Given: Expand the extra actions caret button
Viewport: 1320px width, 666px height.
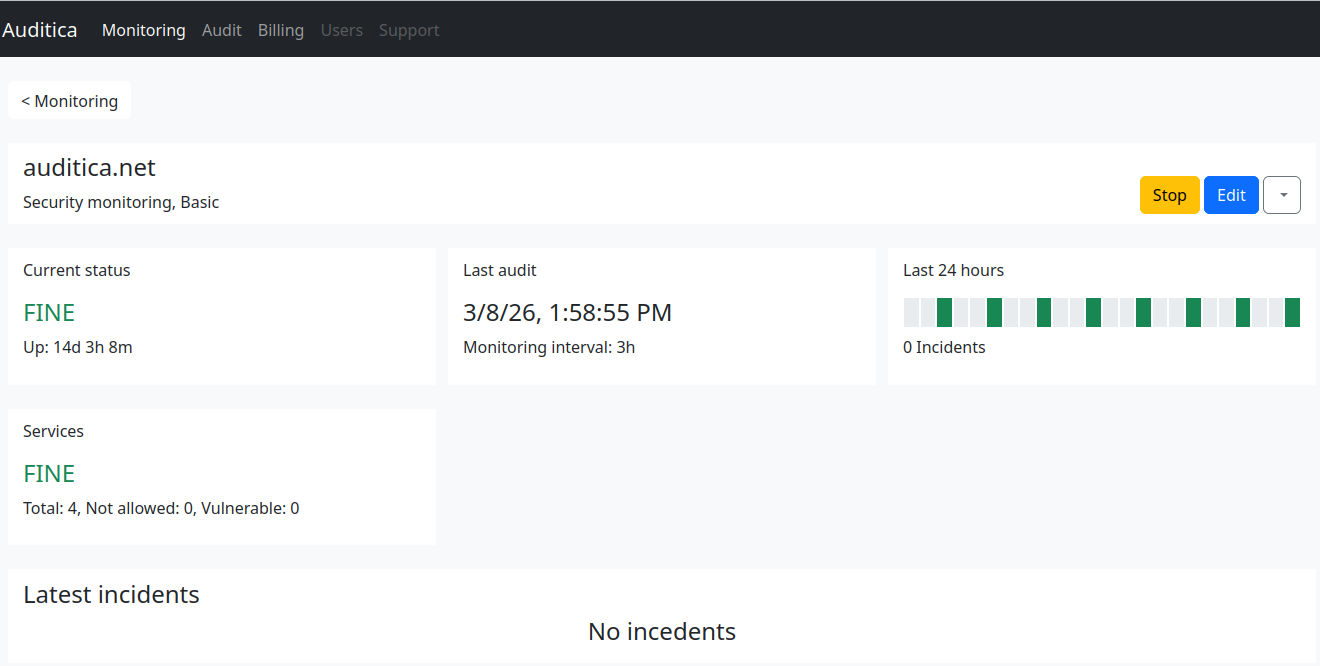Looking at the screenshot, I should (x=1282, y=195).
